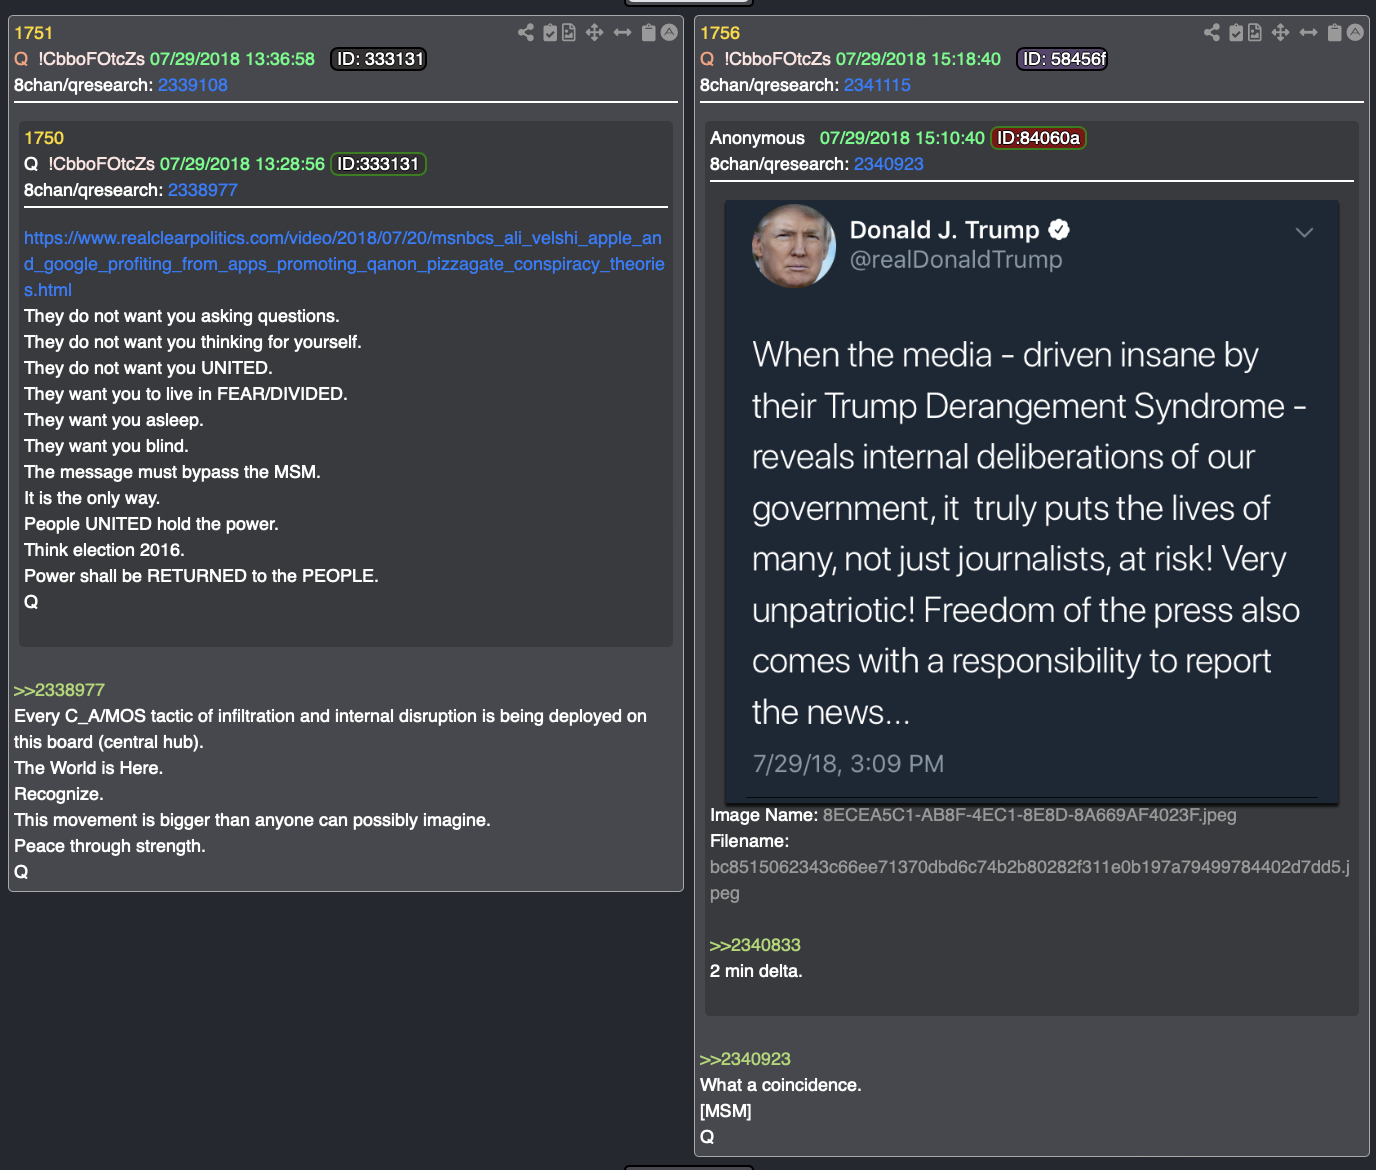Image resolution: width=1376 pixels, height=1170 pixels.
Task: Click the four-way move arrows on post 1756
Action: tap(1280, 33)
